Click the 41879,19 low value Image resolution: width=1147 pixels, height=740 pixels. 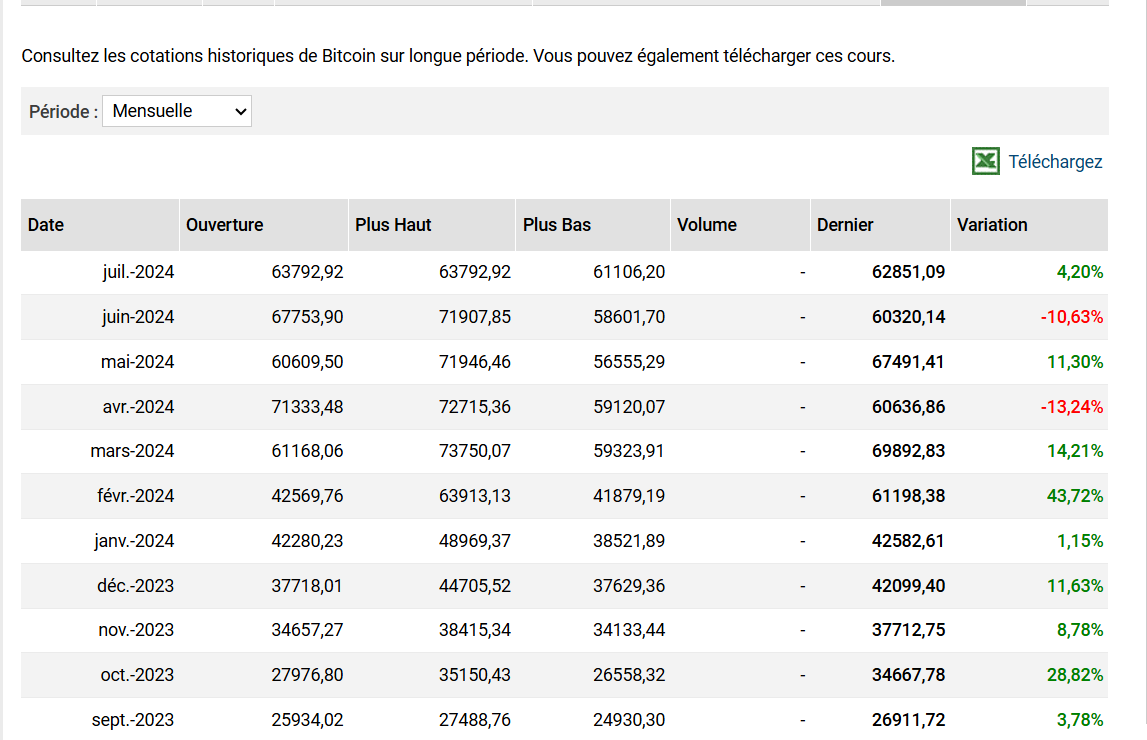(x=629, y=496)
